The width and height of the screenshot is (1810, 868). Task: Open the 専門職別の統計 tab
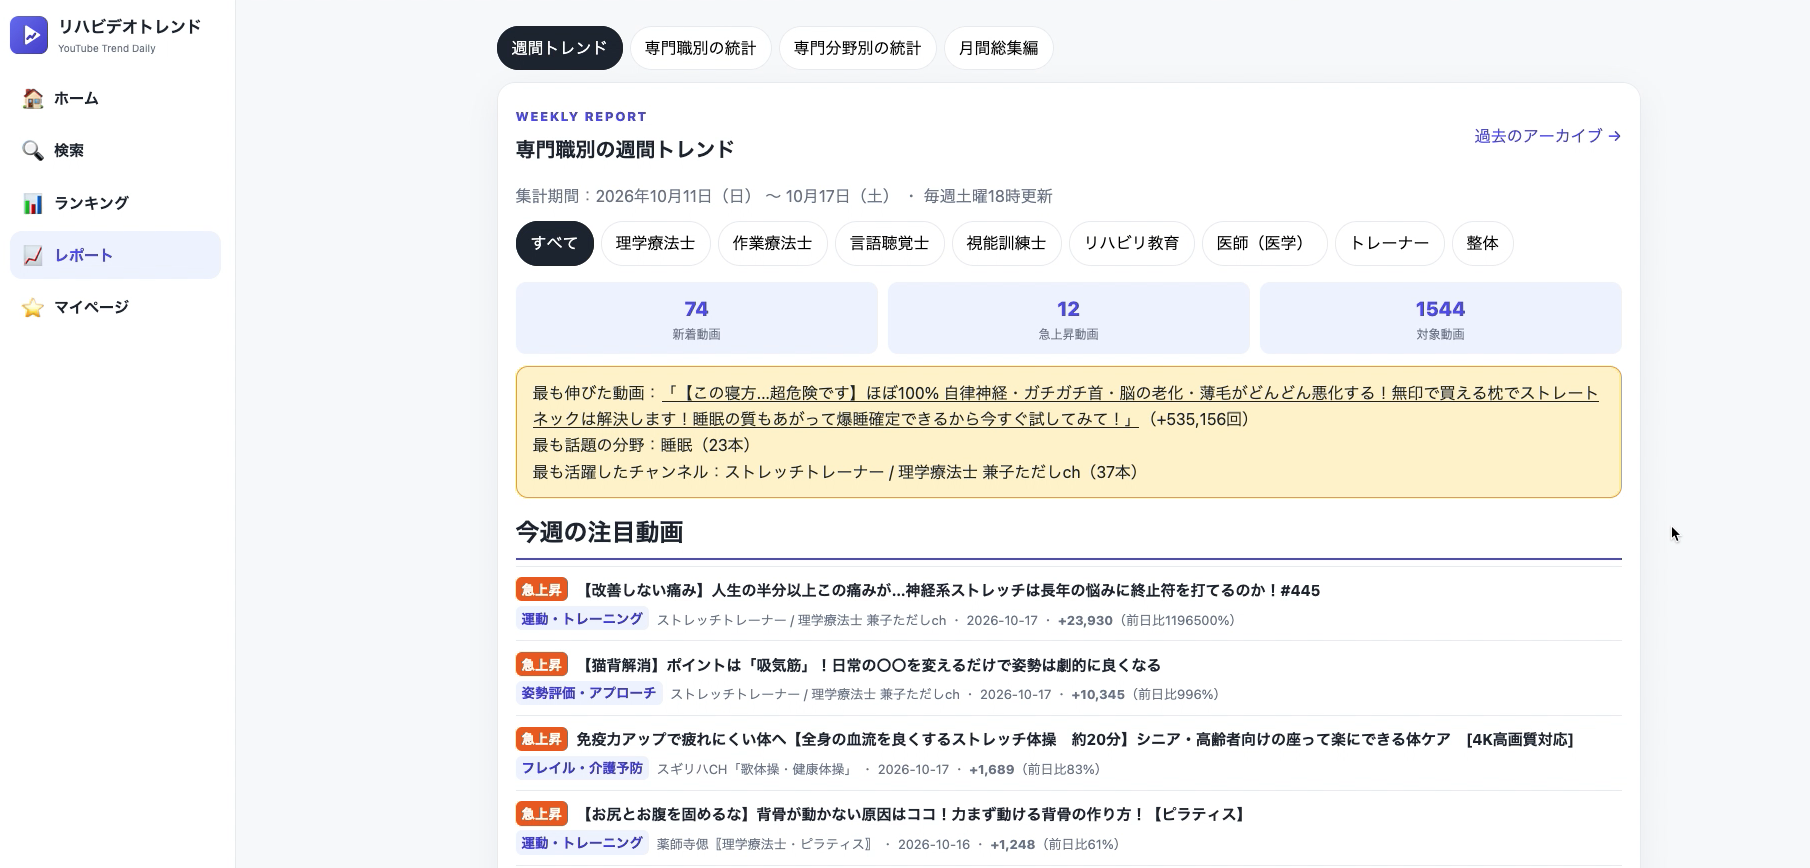[x=701, y=48]
